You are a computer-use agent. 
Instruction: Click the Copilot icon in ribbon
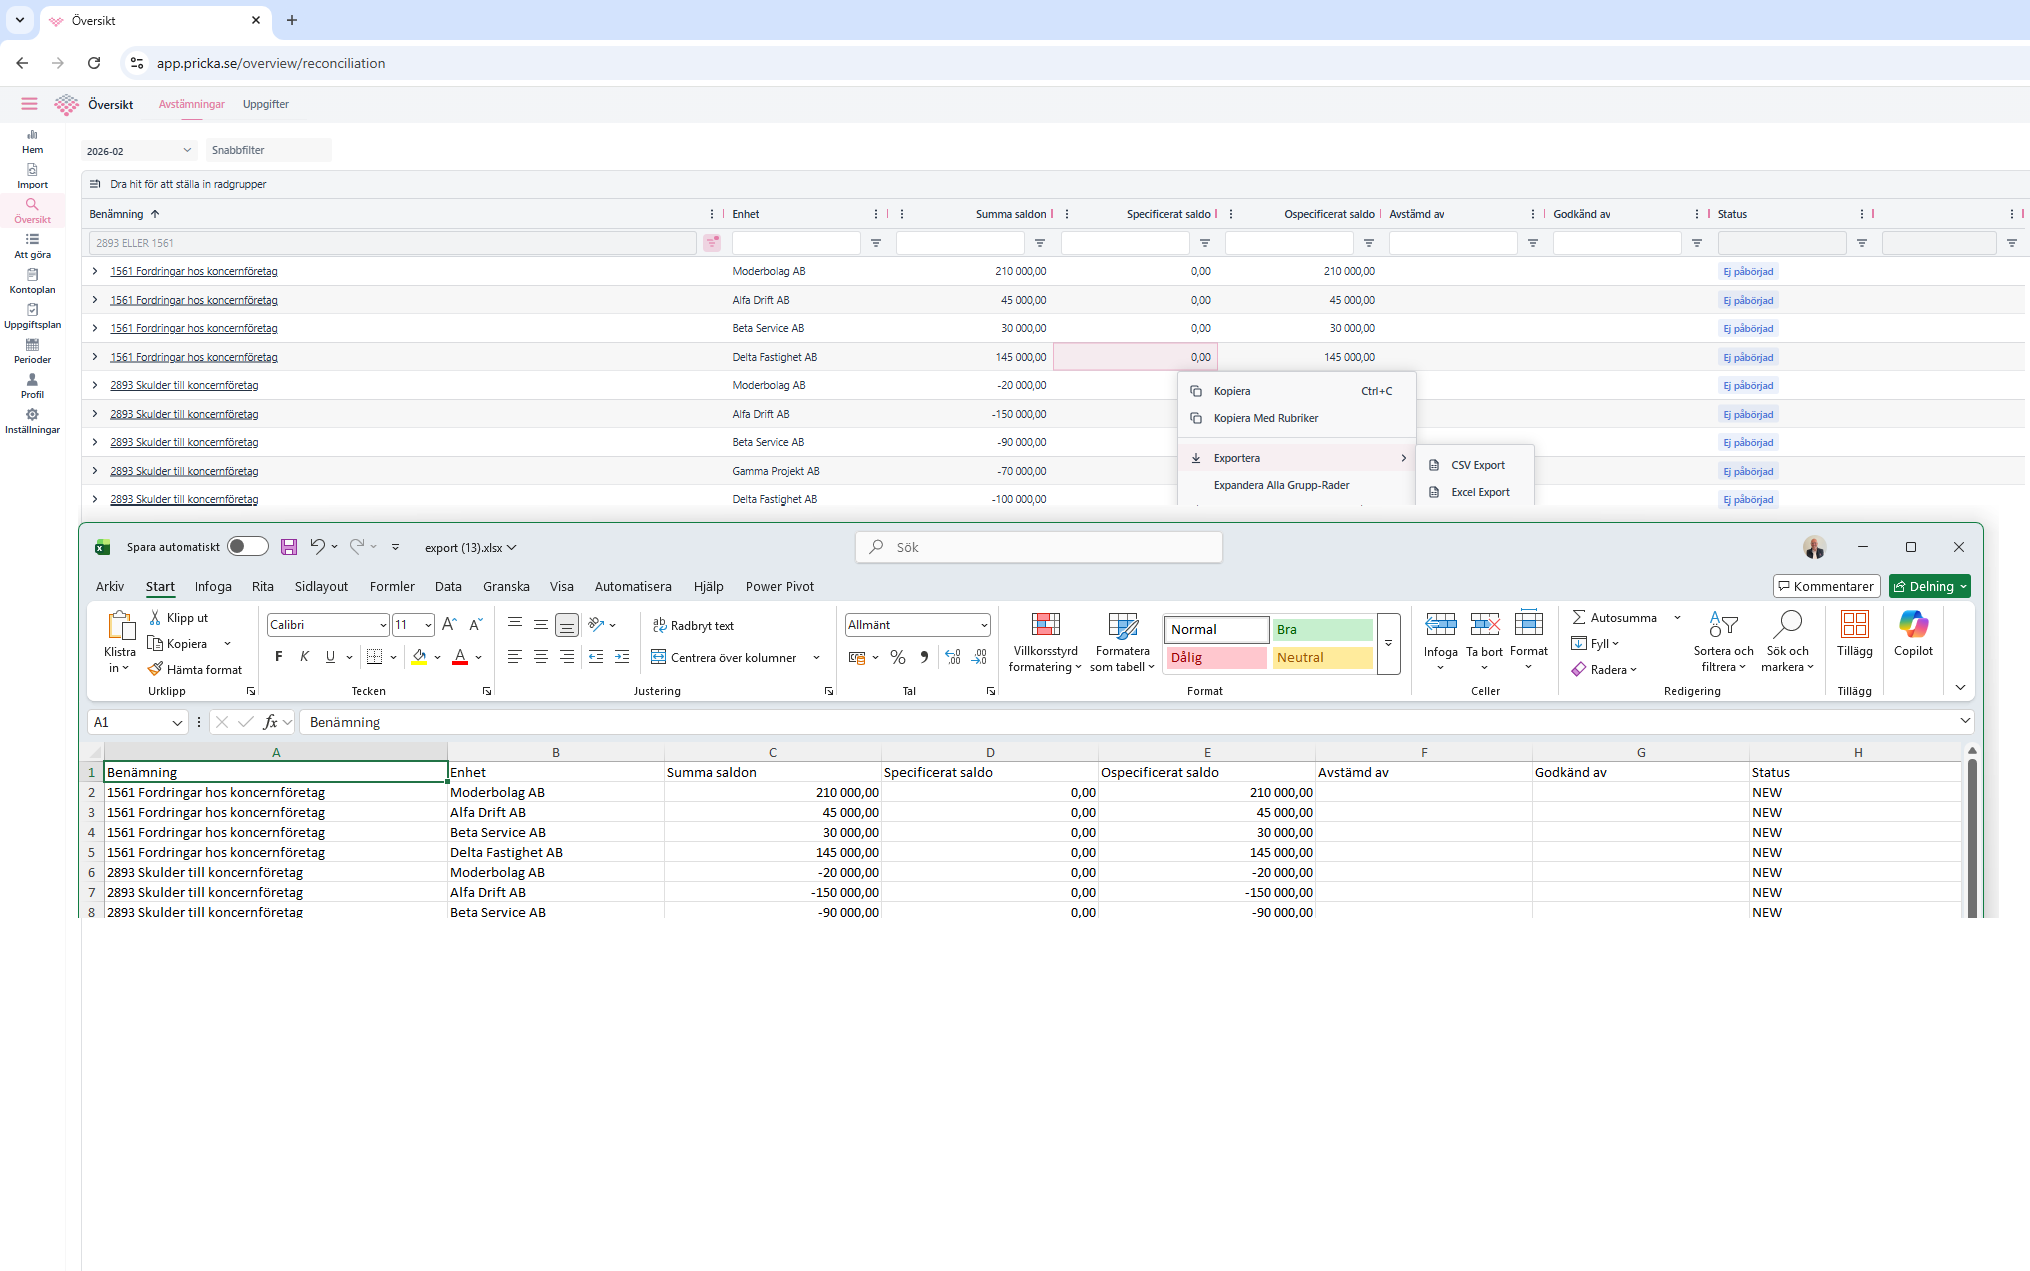tap(1912, 625)
